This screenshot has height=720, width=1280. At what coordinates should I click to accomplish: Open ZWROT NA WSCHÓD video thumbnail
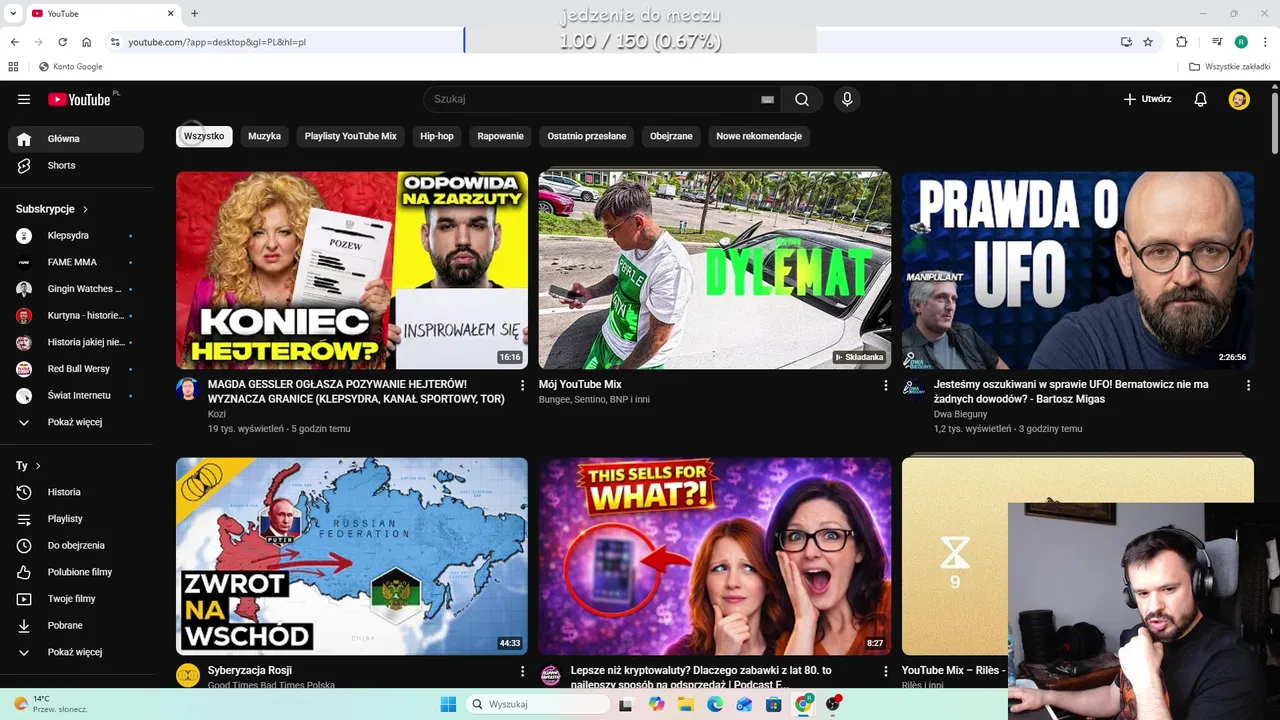pyautogui.click(x=352, y=556)
